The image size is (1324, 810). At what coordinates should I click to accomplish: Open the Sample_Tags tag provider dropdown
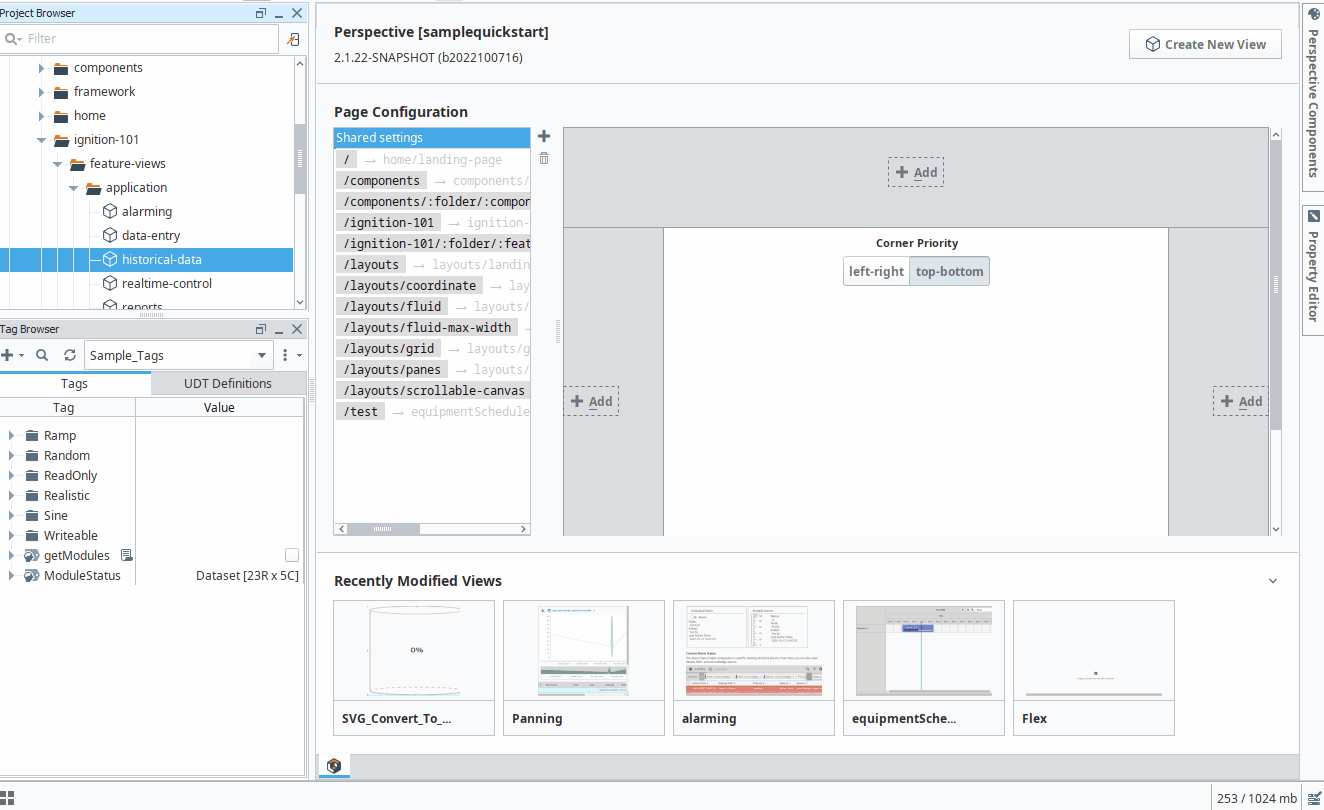(261, 354)
